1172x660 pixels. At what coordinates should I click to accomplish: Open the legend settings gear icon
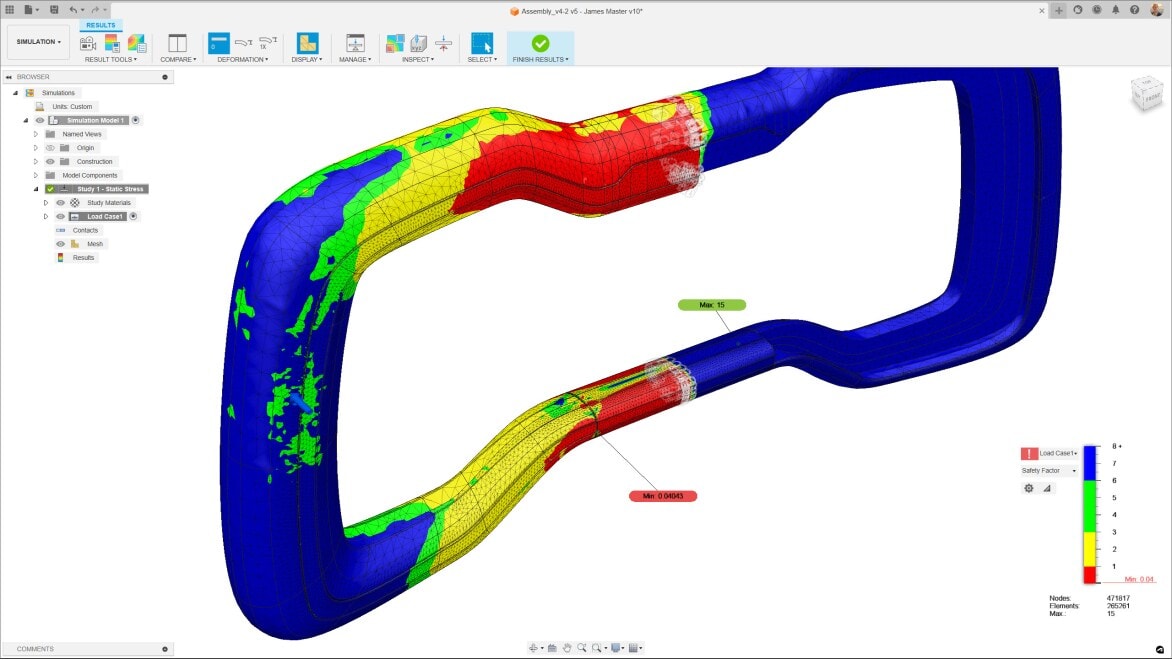click(1028, 487)
